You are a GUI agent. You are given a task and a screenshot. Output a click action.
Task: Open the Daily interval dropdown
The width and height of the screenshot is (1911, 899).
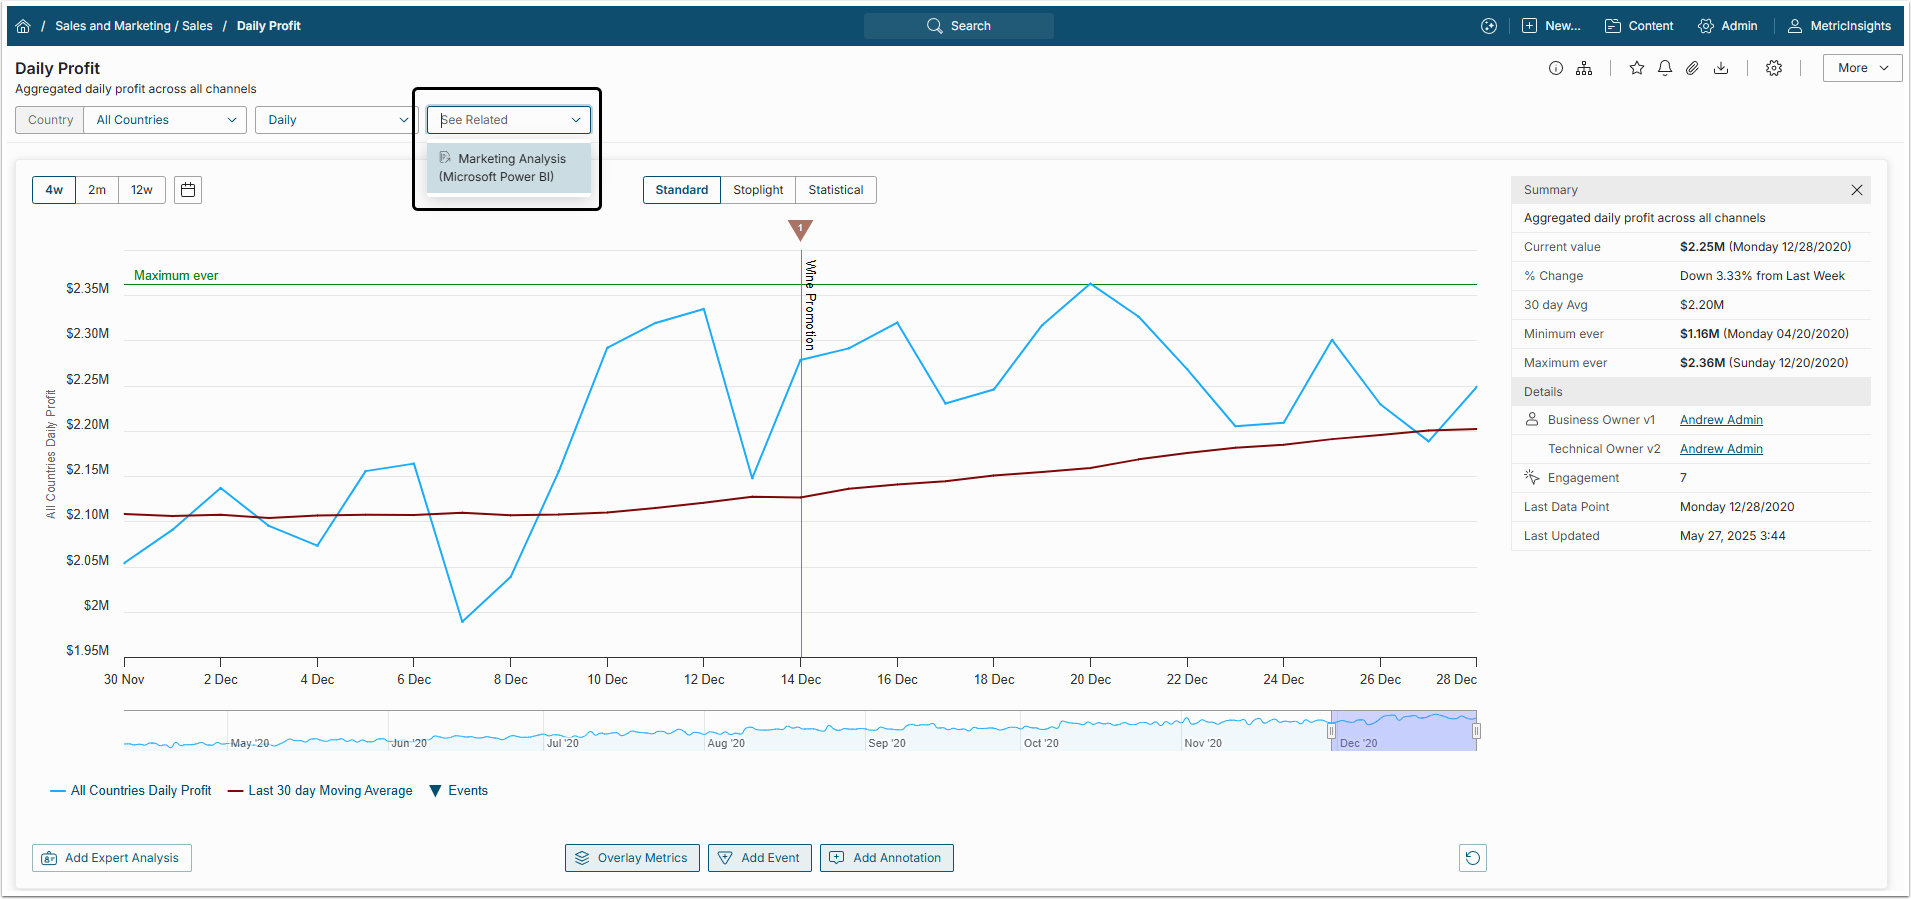(x=336, y=120)
